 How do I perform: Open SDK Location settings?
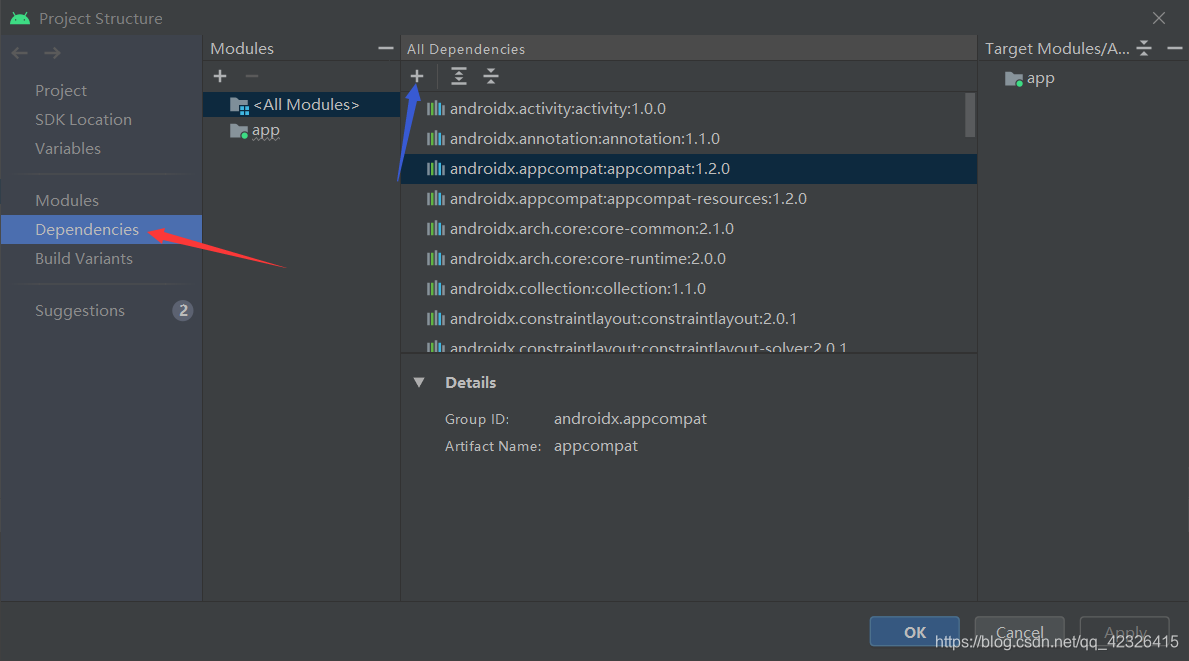click(83, 120)
